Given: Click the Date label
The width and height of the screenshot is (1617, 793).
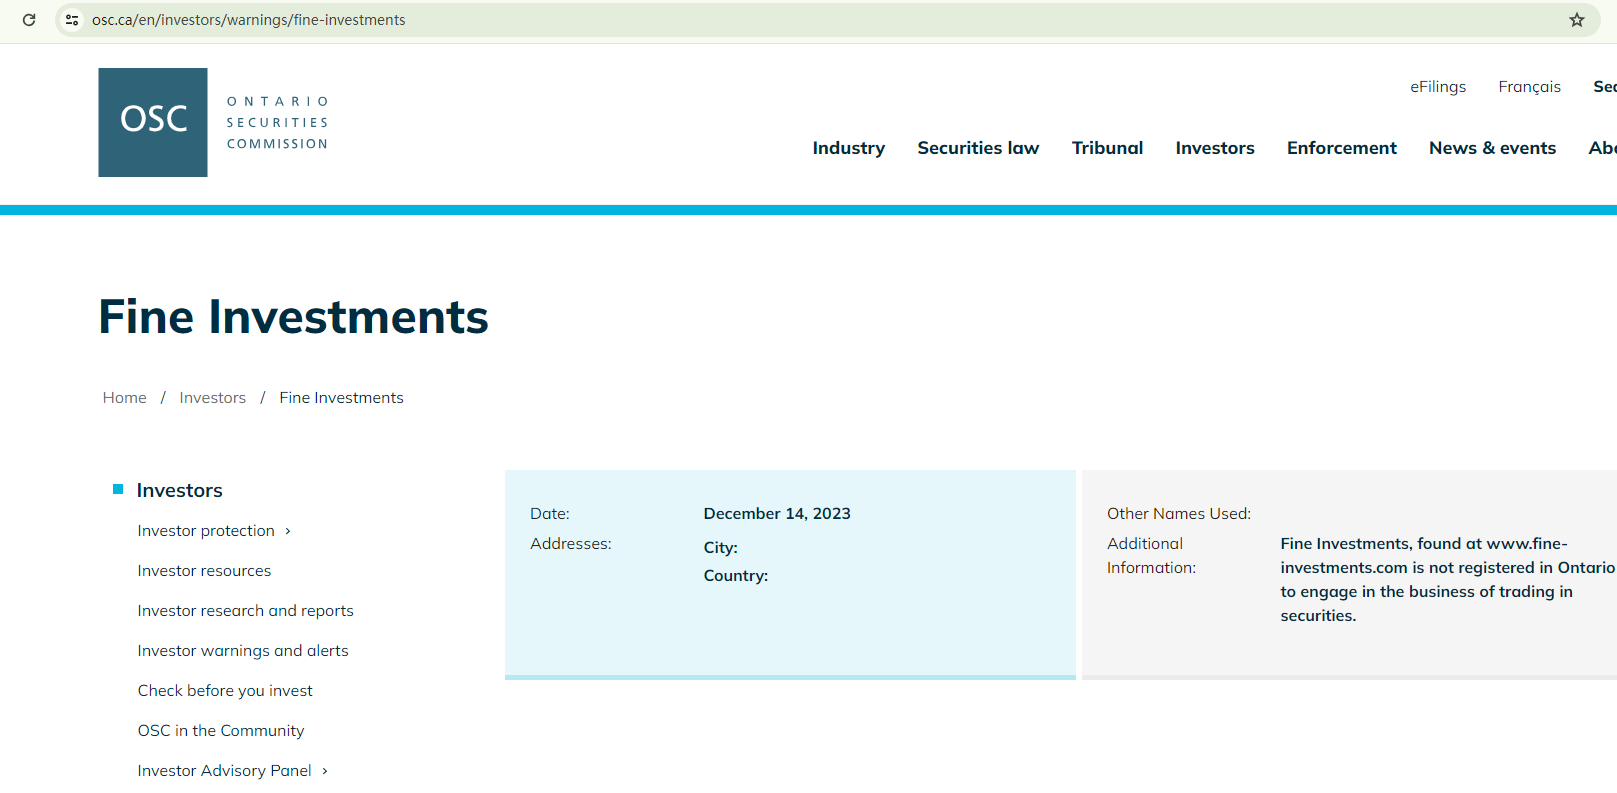Looking at the screenshot, I should pyautogui.click(x=550, y=514).
